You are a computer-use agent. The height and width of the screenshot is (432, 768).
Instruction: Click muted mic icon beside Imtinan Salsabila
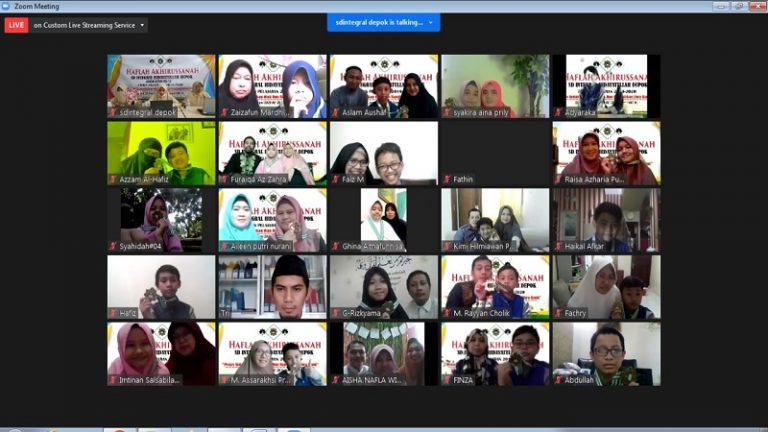113,380
